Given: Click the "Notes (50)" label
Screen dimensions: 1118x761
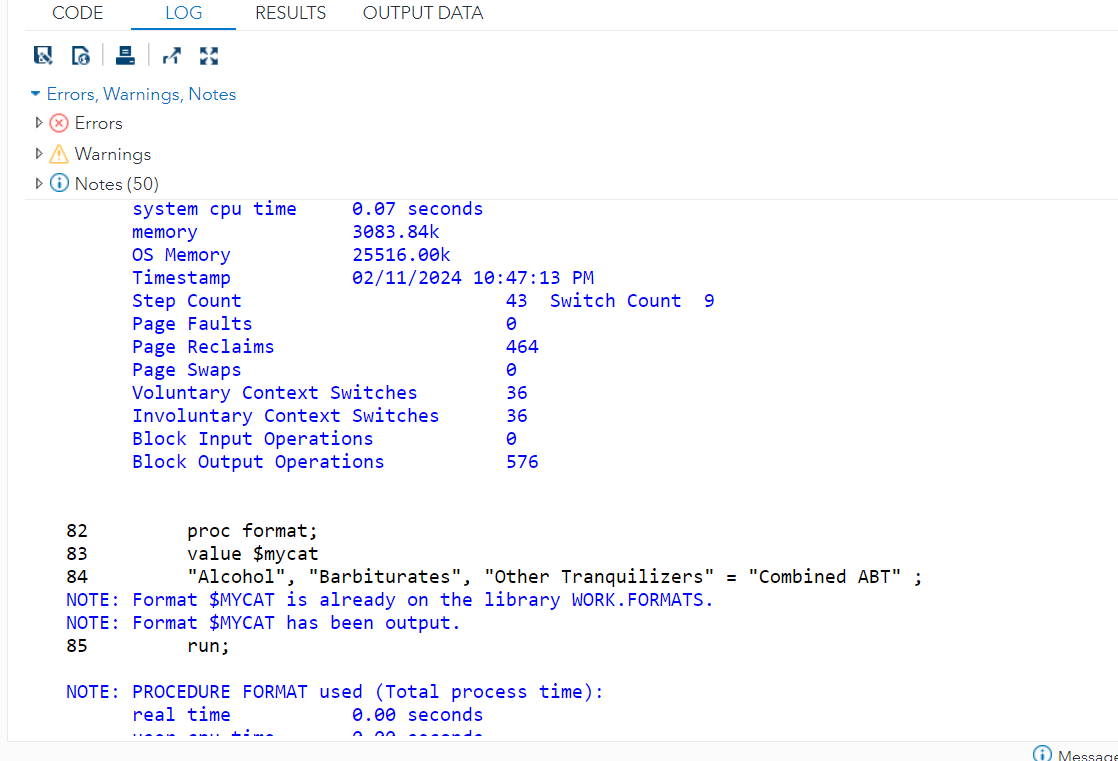Looking at the screenshot, I should click(116, 184).
